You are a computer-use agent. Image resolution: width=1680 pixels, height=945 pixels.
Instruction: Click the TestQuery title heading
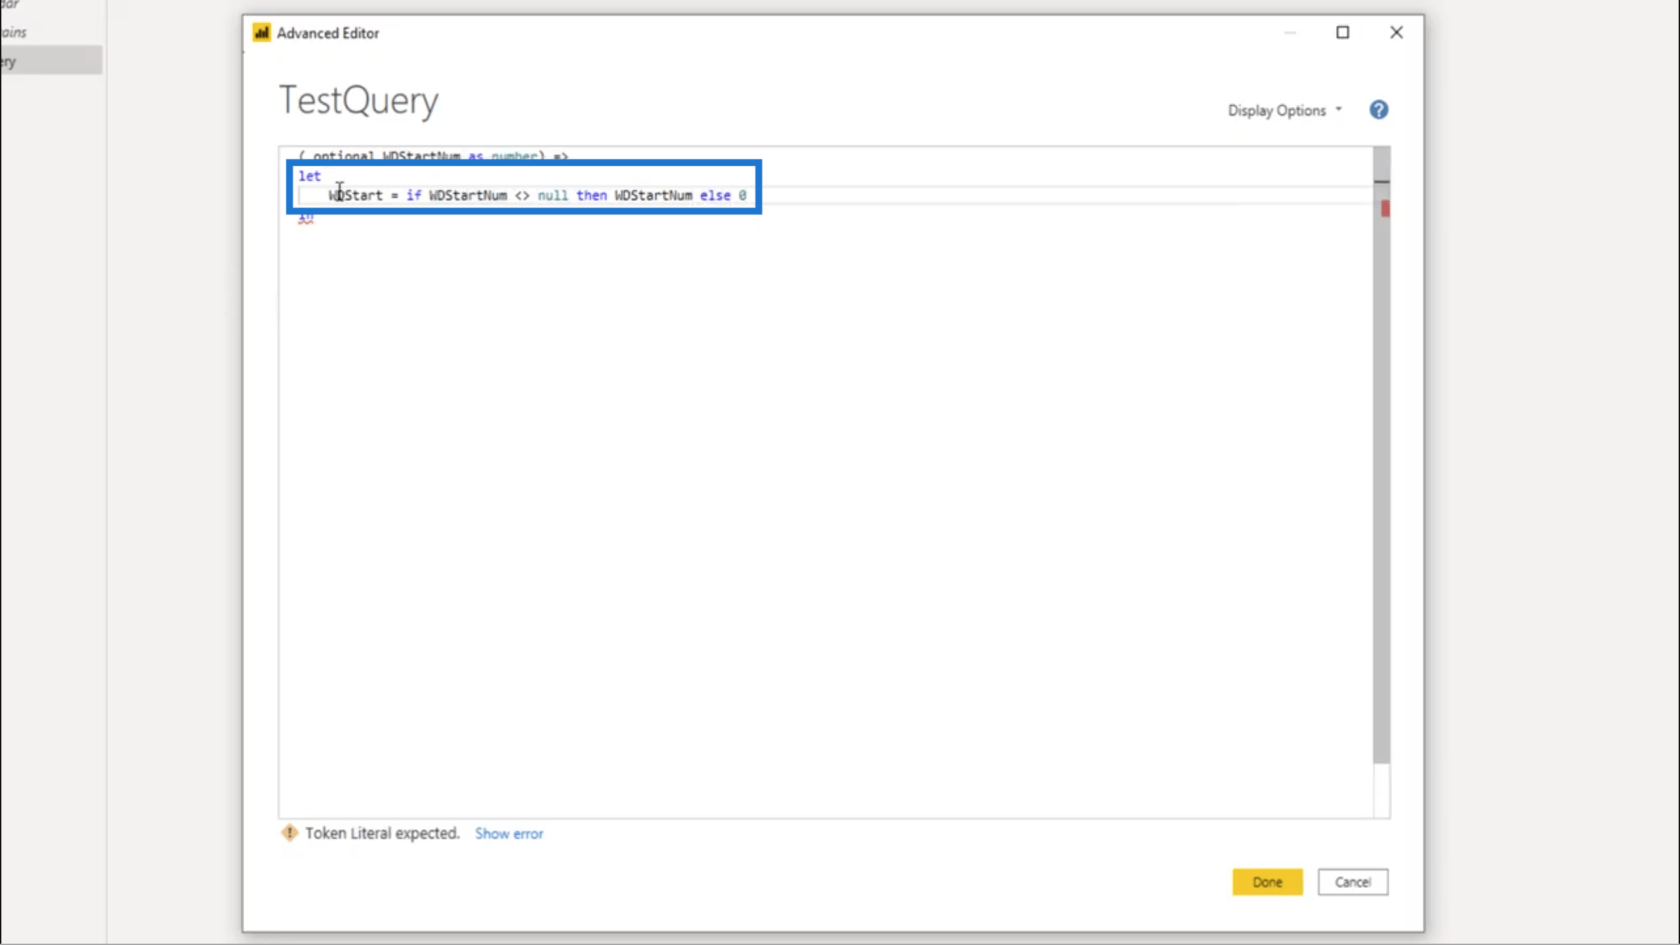point(359,100)
